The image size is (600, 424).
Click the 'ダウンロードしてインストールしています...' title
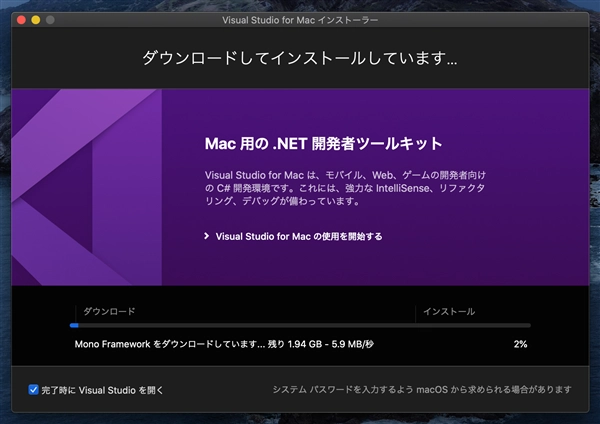[300, 58]
